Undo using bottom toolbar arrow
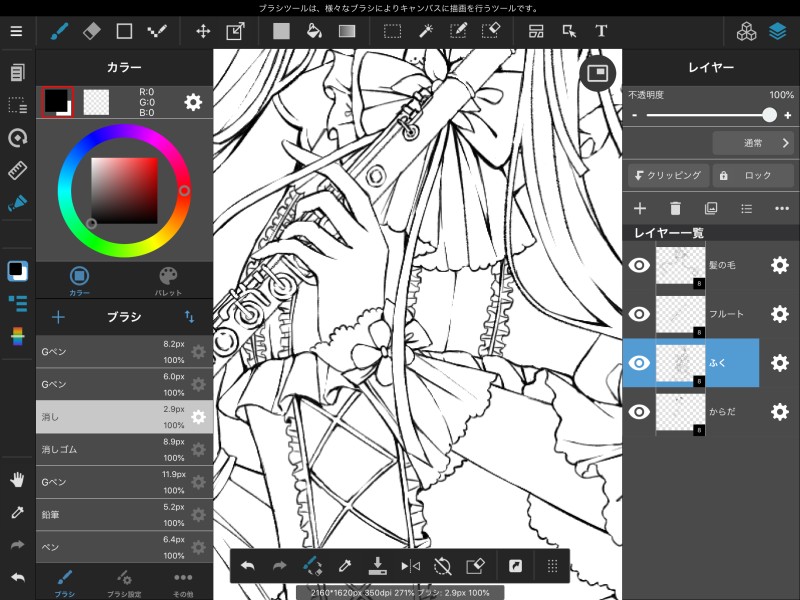Viewport: 800px width, 600px height. (x=247, y=566)
